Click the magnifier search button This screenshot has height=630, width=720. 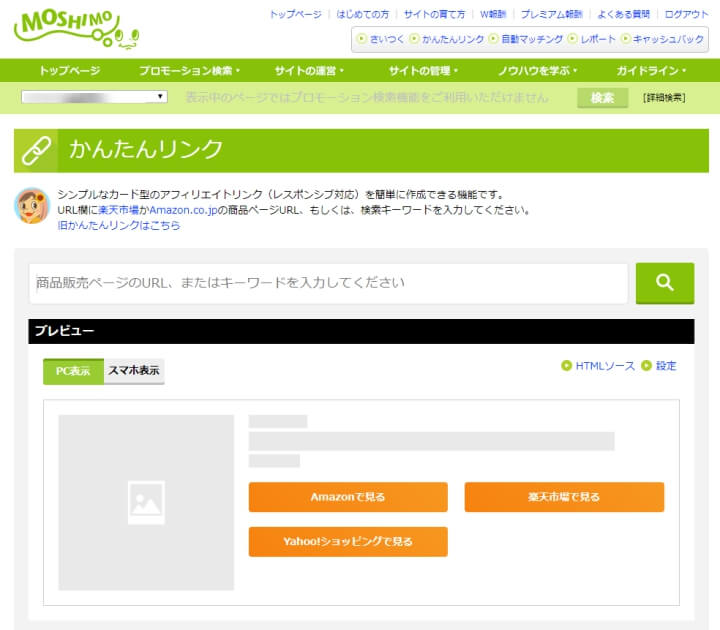[664, 283]
